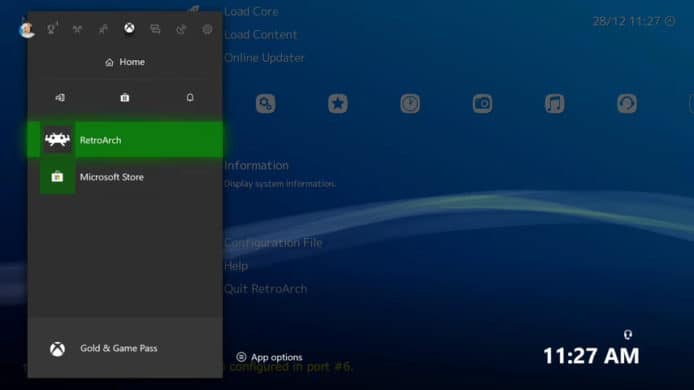The image size is (694, 390).
Task: Go to Home in the guide
Action: pyautogui.click(x=125, y=62)
